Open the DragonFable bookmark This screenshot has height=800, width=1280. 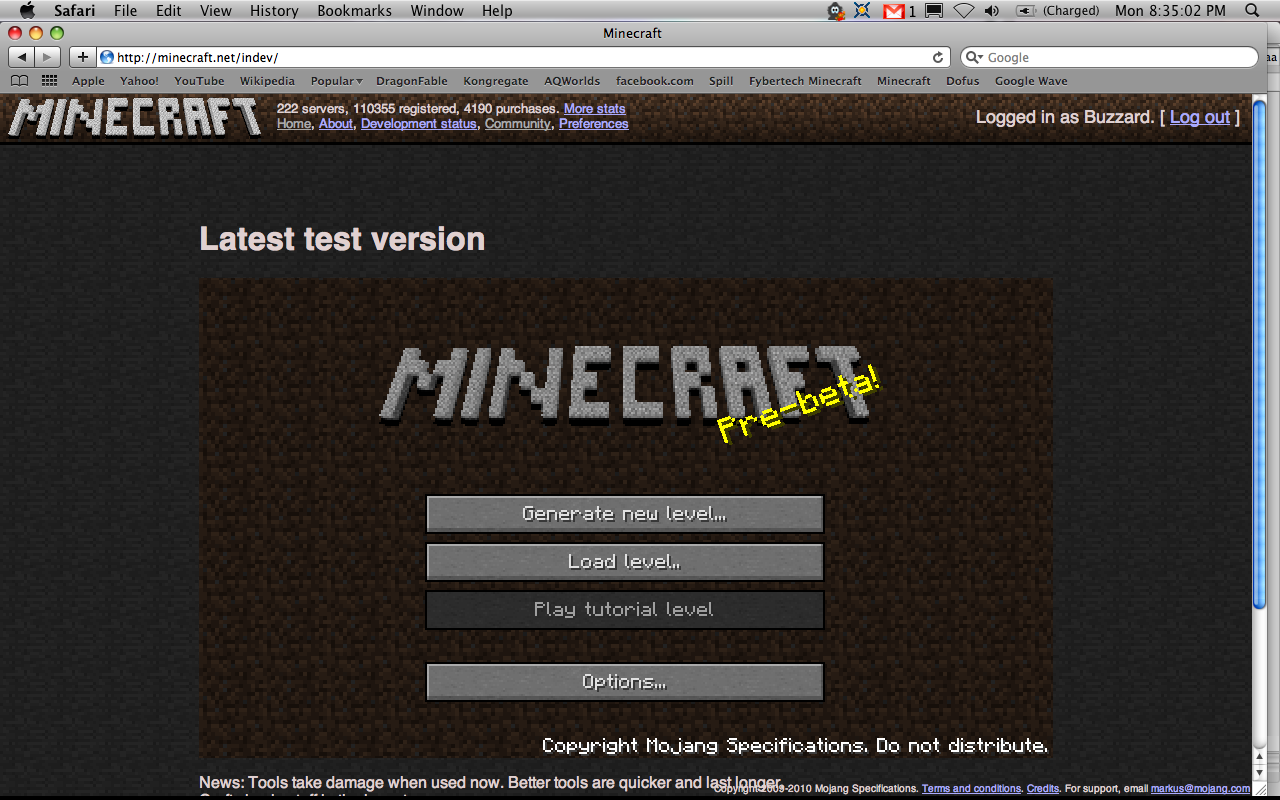[x=412, y=81]
